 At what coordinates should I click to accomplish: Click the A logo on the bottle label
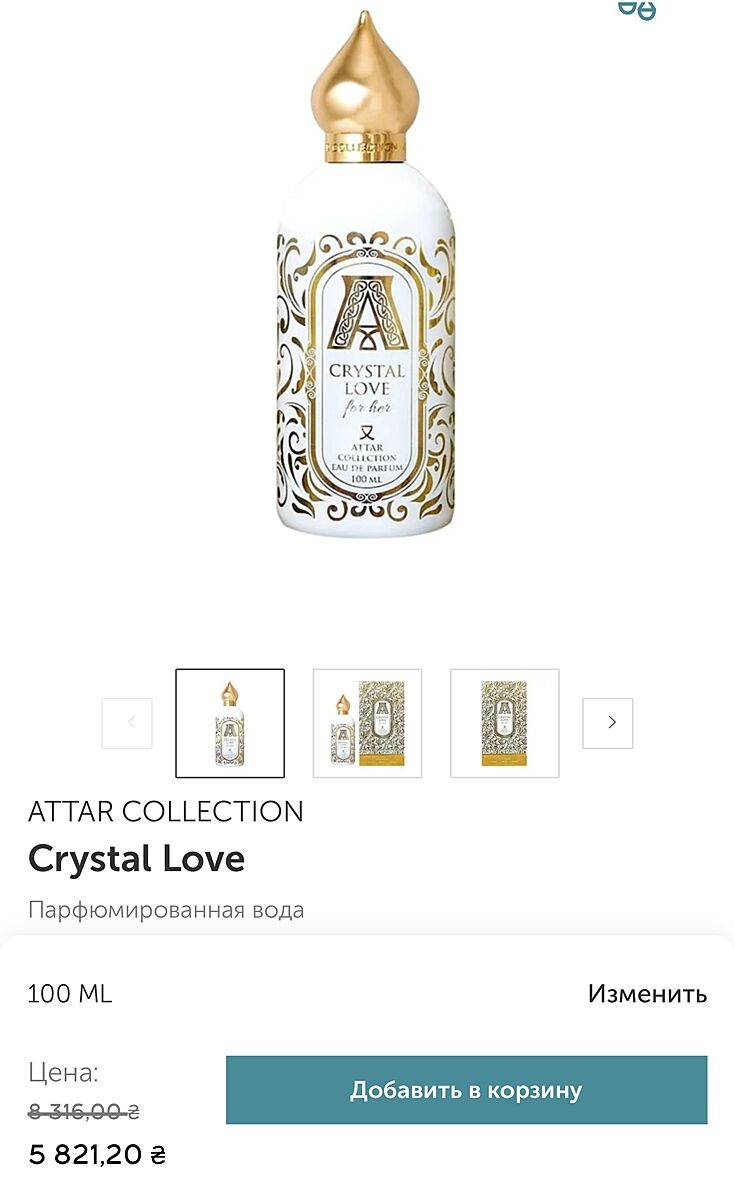tap(368, 313)
